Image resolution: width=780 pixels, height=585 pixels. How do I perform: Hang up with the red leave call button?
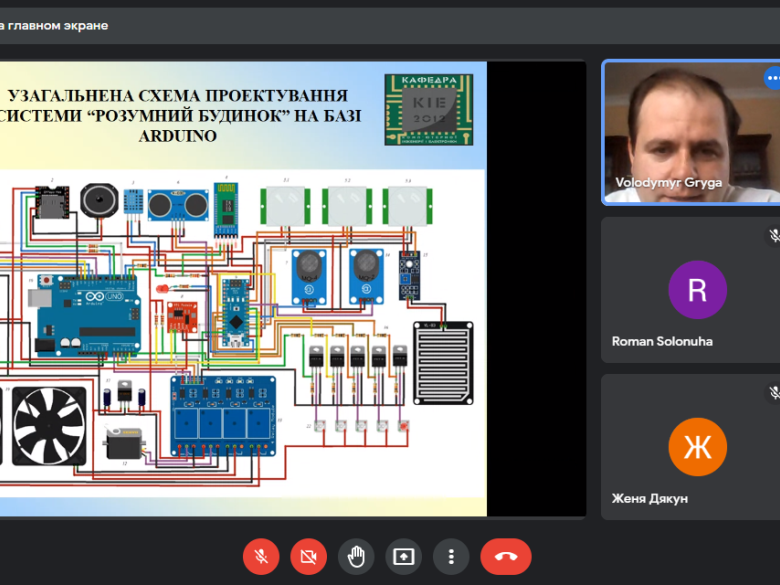[505, 556]
